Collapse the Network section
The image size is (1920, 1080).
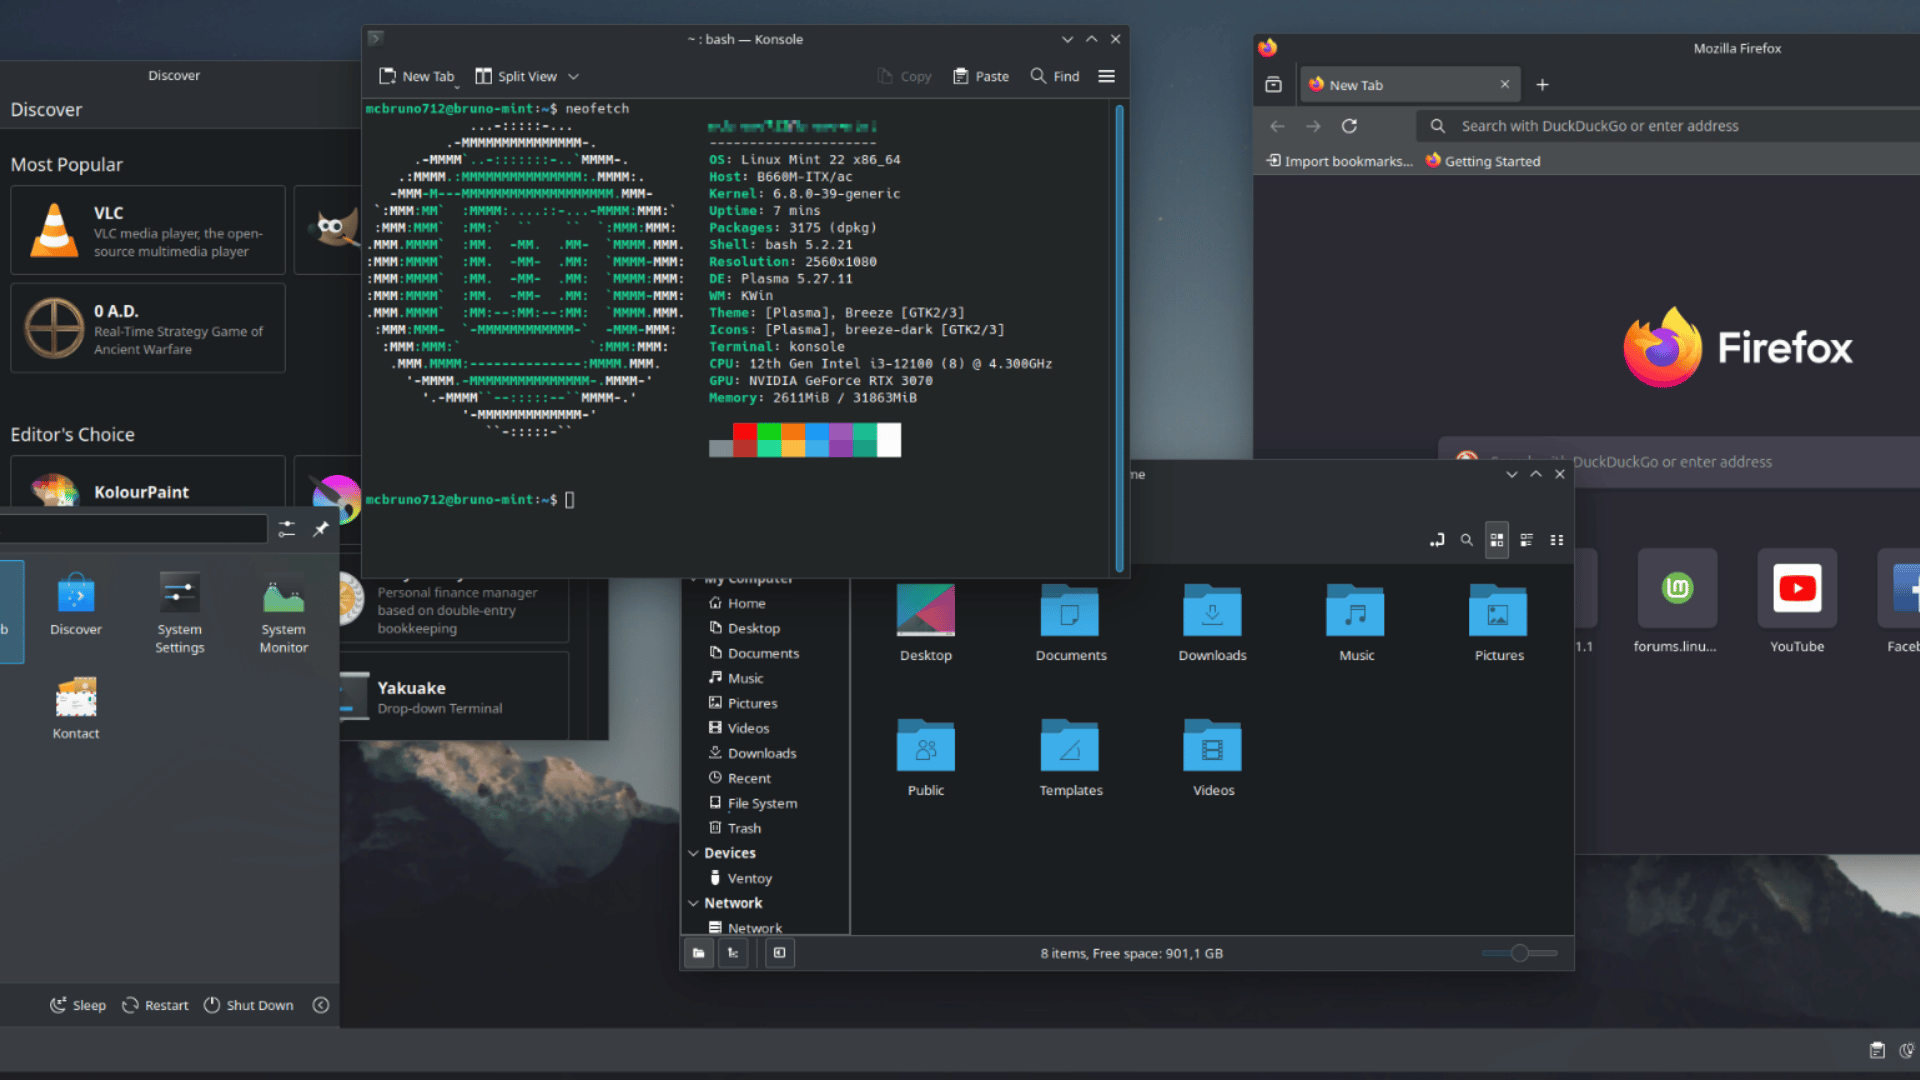click(694, 903)
